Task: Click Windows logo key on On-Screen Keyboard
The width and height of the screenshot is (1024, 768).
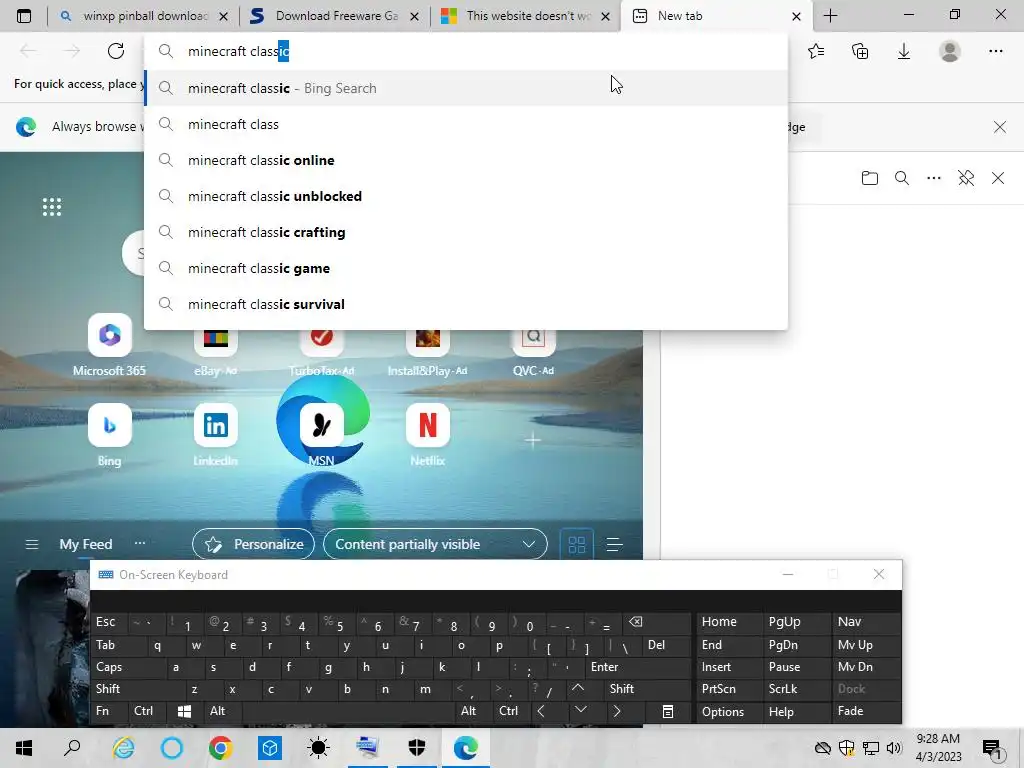Action: (184, 711)
